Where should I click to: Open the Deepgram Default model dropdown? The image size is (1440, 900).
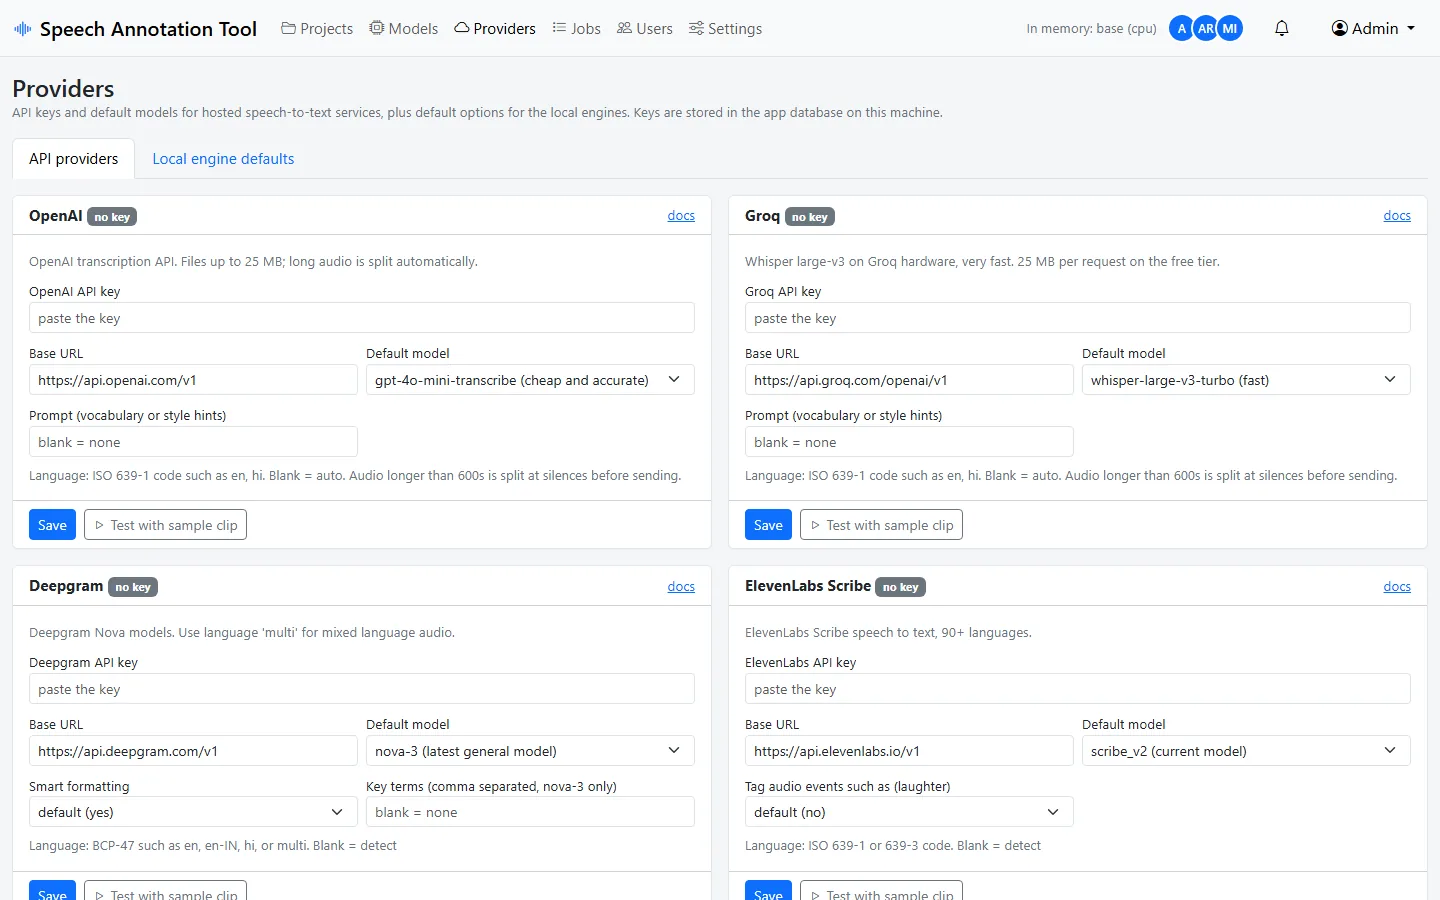pyautogui.click(x=530, y=751)
